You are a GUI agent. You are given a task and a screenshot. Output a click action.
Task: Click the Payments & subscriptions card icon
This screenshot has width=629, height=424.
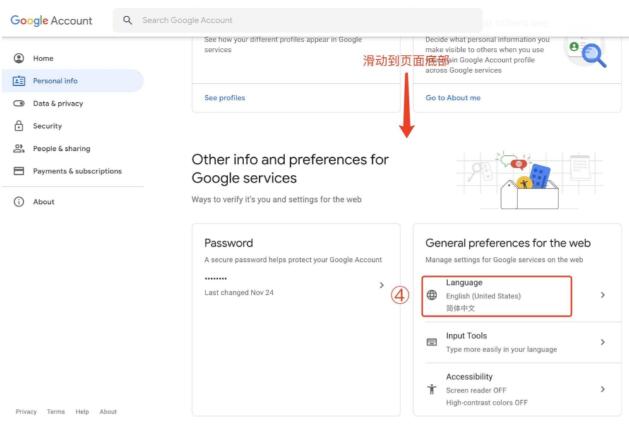coord(19,171)
